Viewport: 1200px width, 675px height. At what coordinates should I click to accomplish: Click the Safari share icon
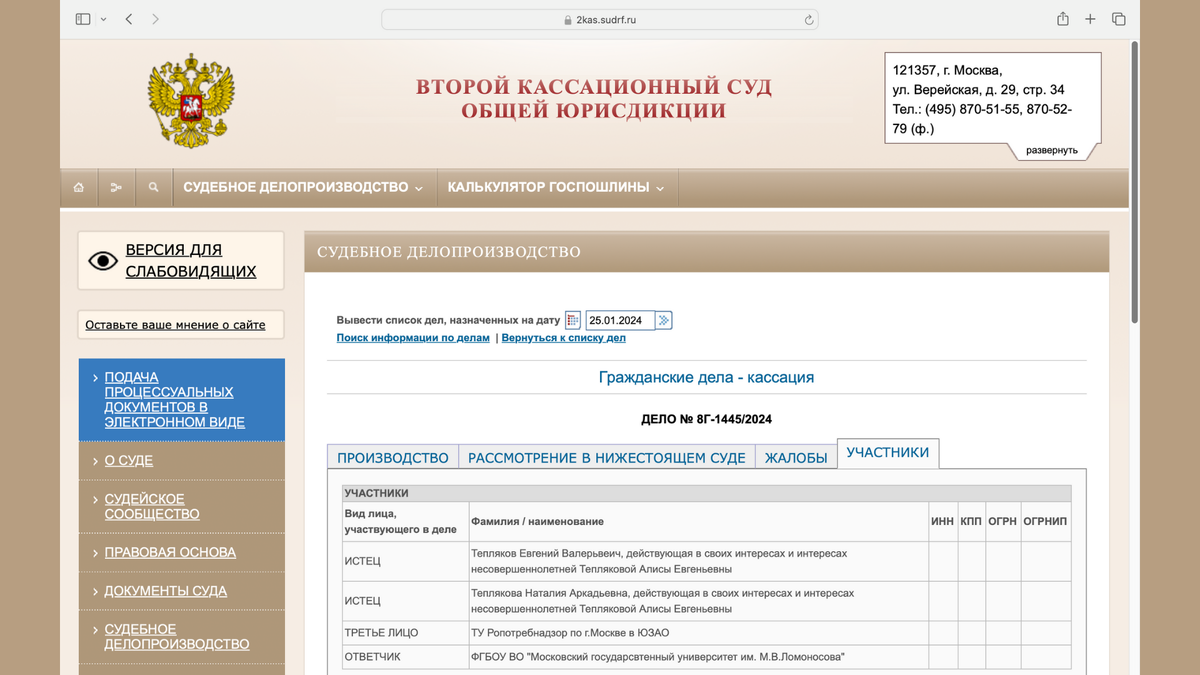(x=1062, y=18)
